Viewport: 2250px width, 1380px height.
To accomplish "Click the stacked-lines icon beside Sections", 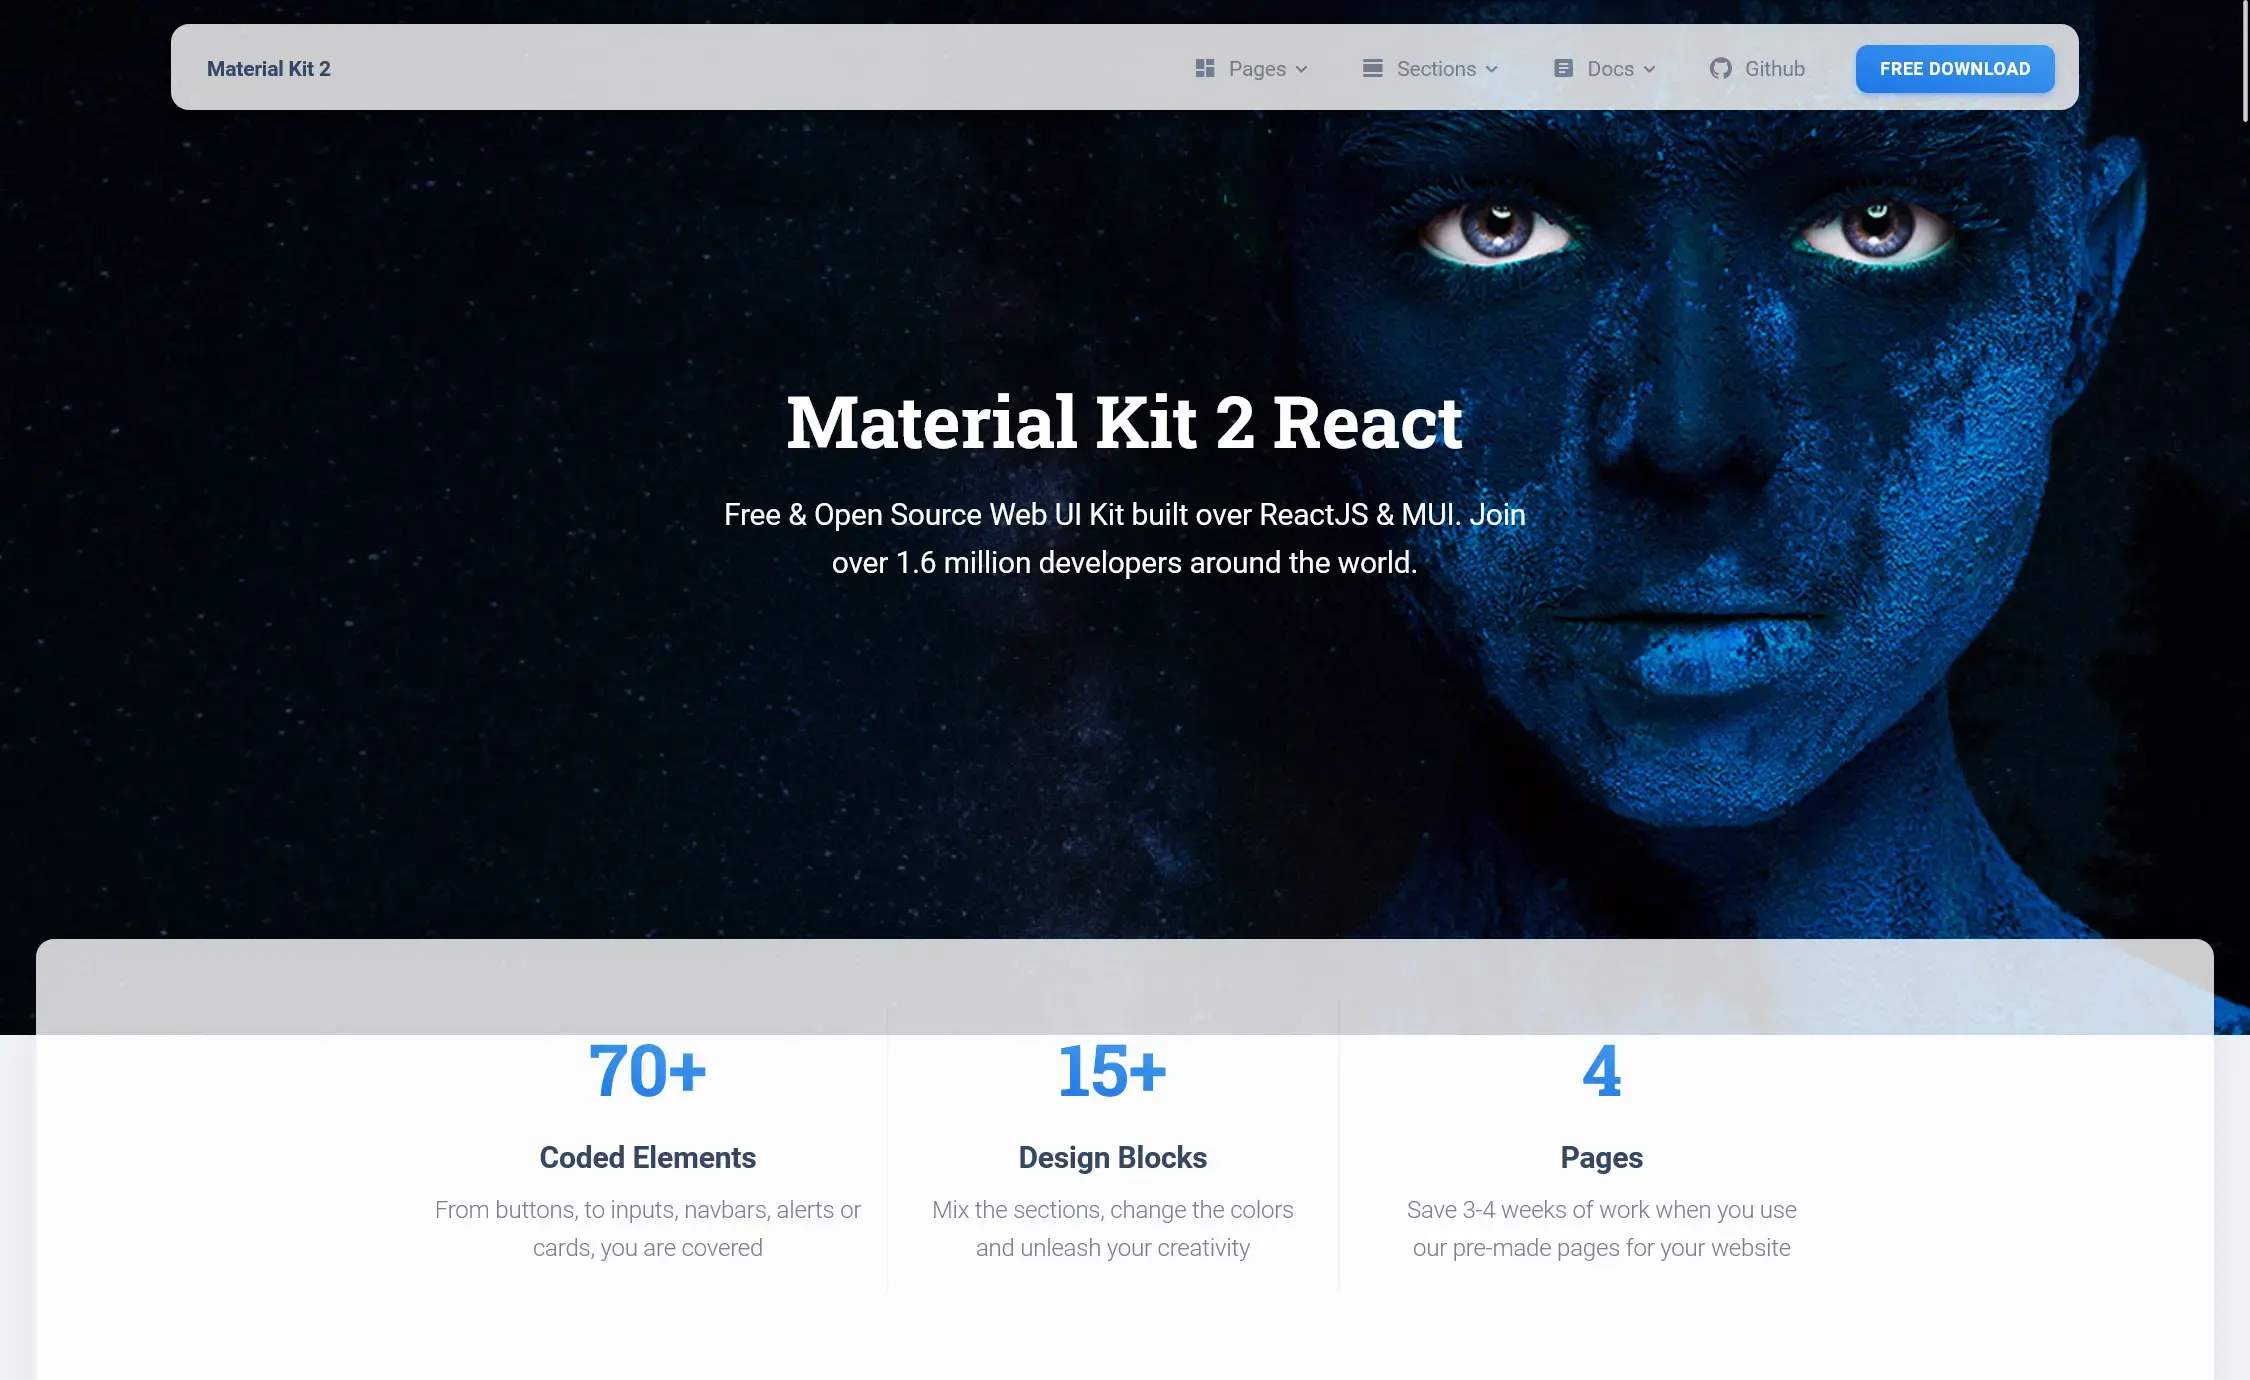I will (1371, 68).
